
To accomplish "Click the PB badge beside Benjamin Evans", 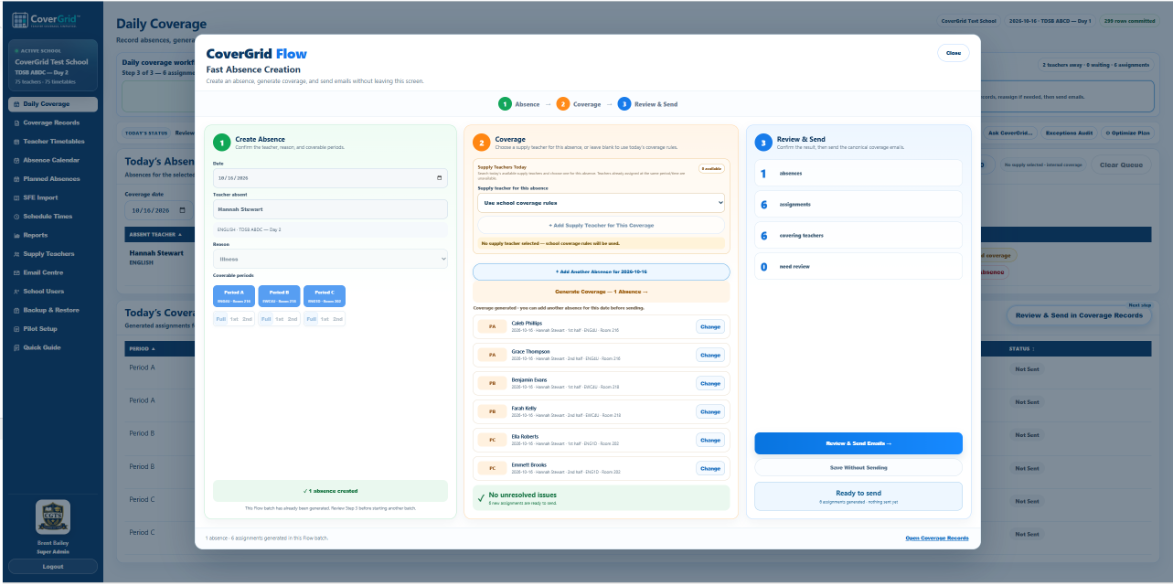I will pyautogui.click(x=492, y=383).
